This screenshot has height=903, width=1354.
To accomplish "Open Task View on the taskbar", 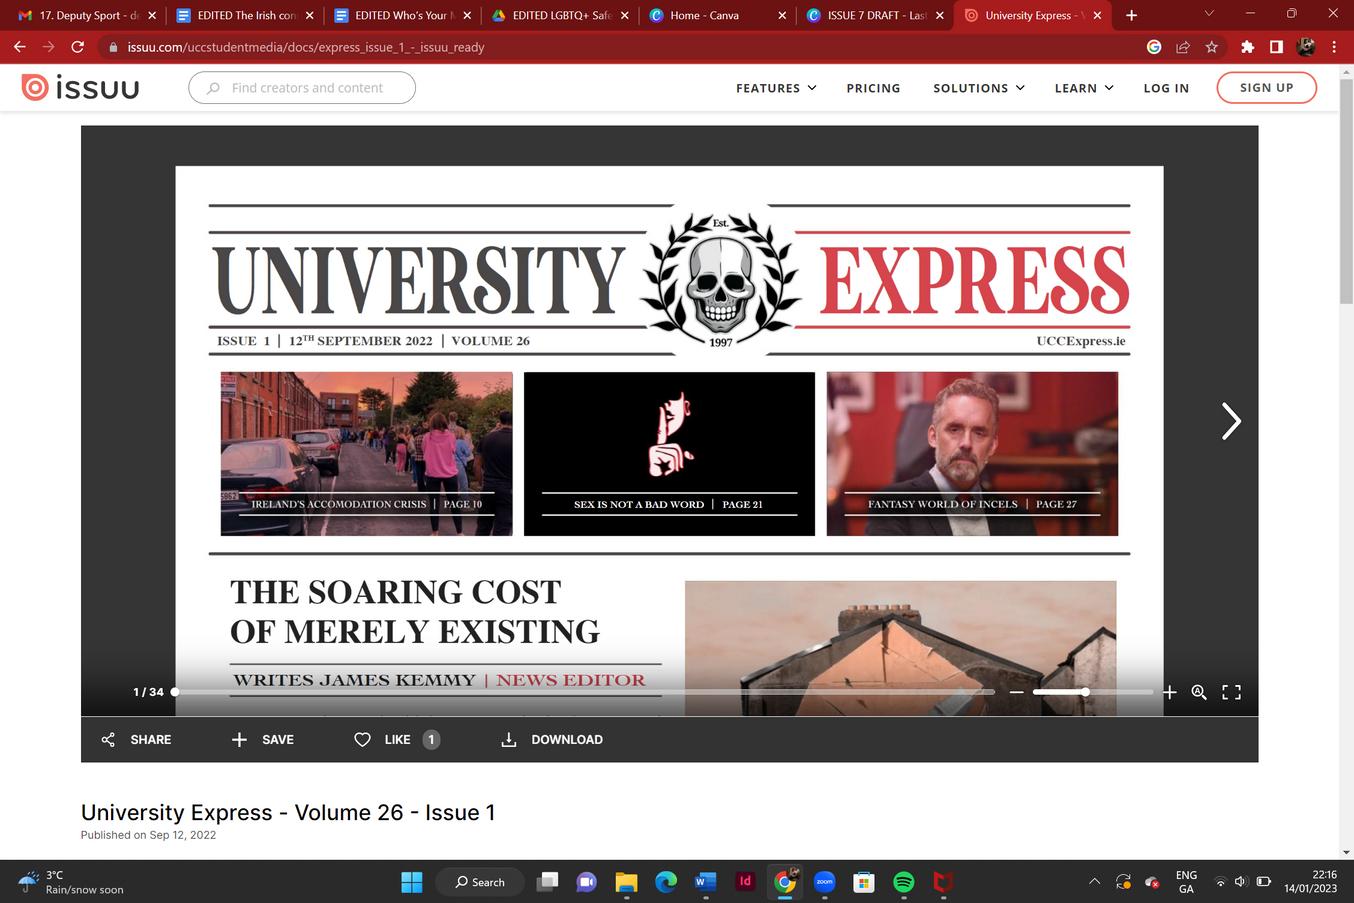I will click(547, 881).
